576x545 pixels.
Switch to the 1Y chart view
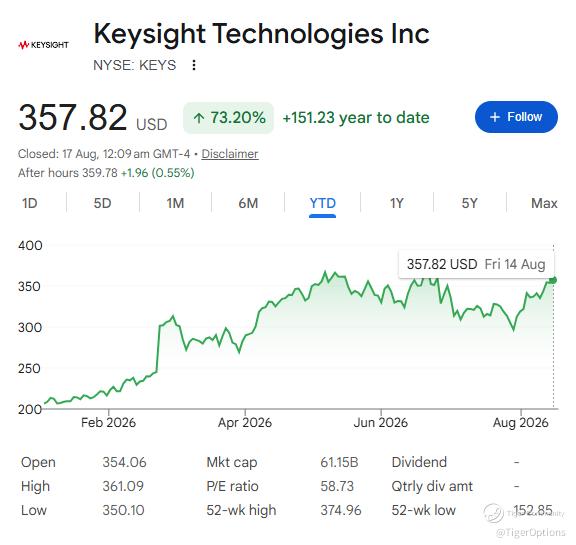coord(396,203)
